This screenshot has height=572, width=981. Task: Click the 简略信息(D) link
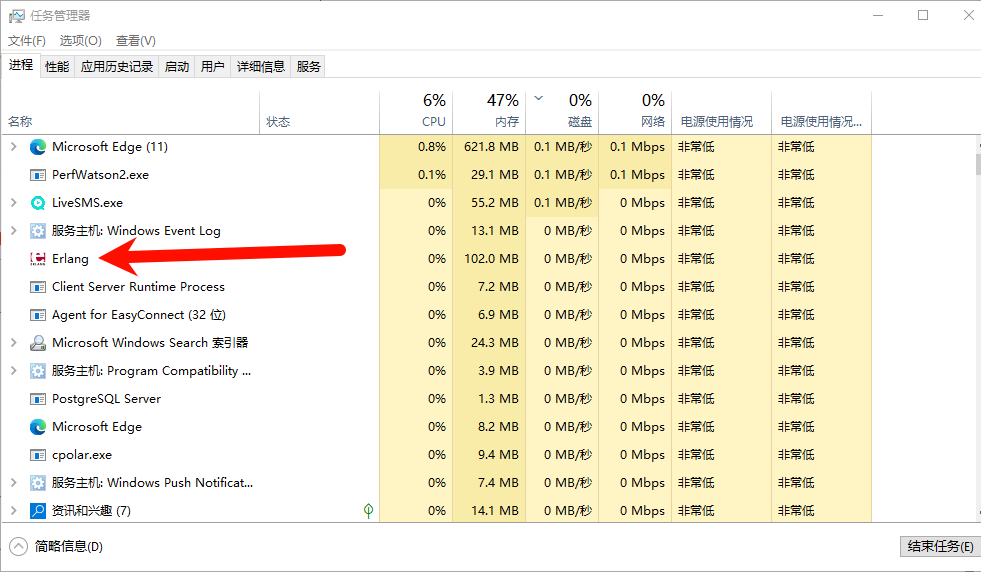[69, 546]
